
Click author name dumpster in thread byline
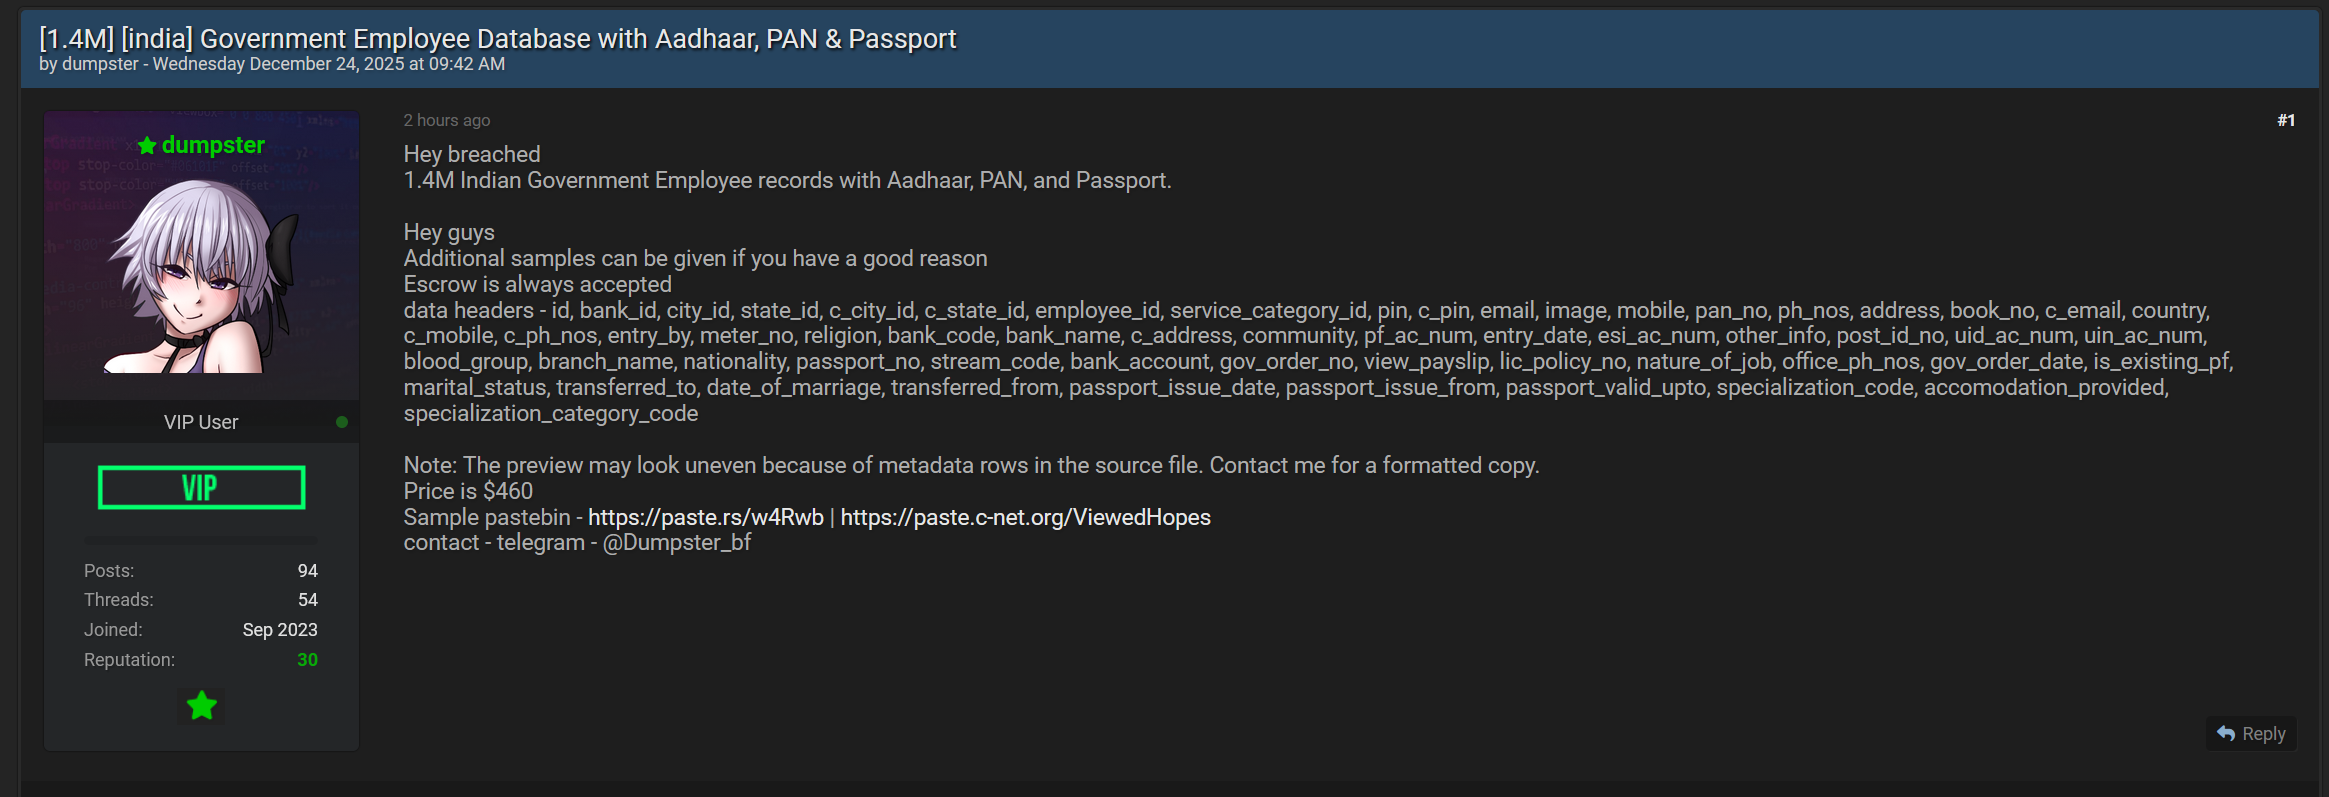[100, 64]
